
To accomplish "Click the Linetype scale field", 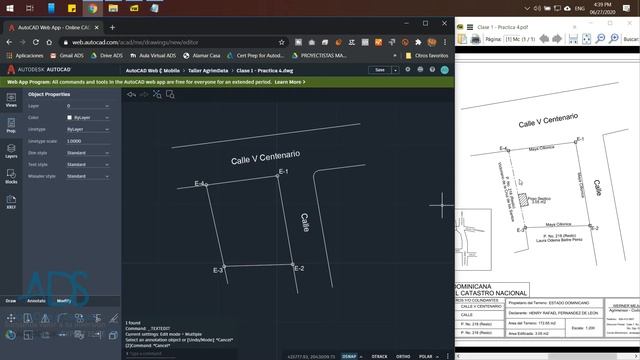I will point(88,141).
